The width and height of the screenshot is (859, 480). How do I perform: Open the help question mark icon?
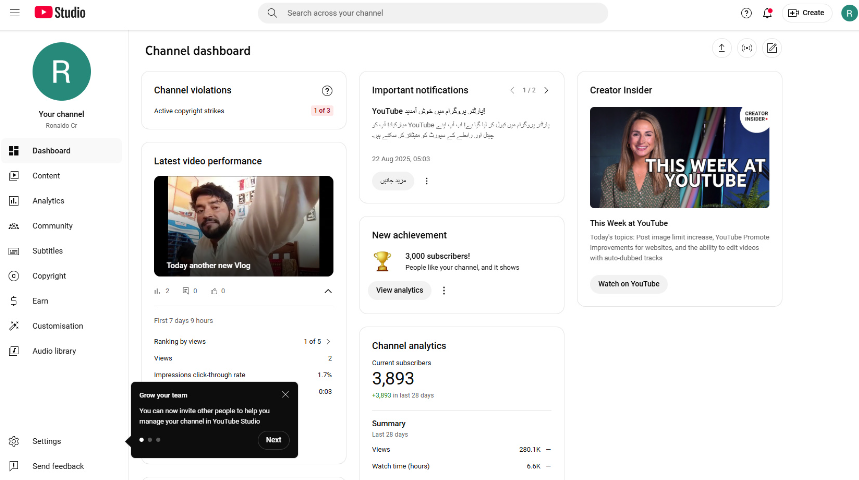click(746, 13)
